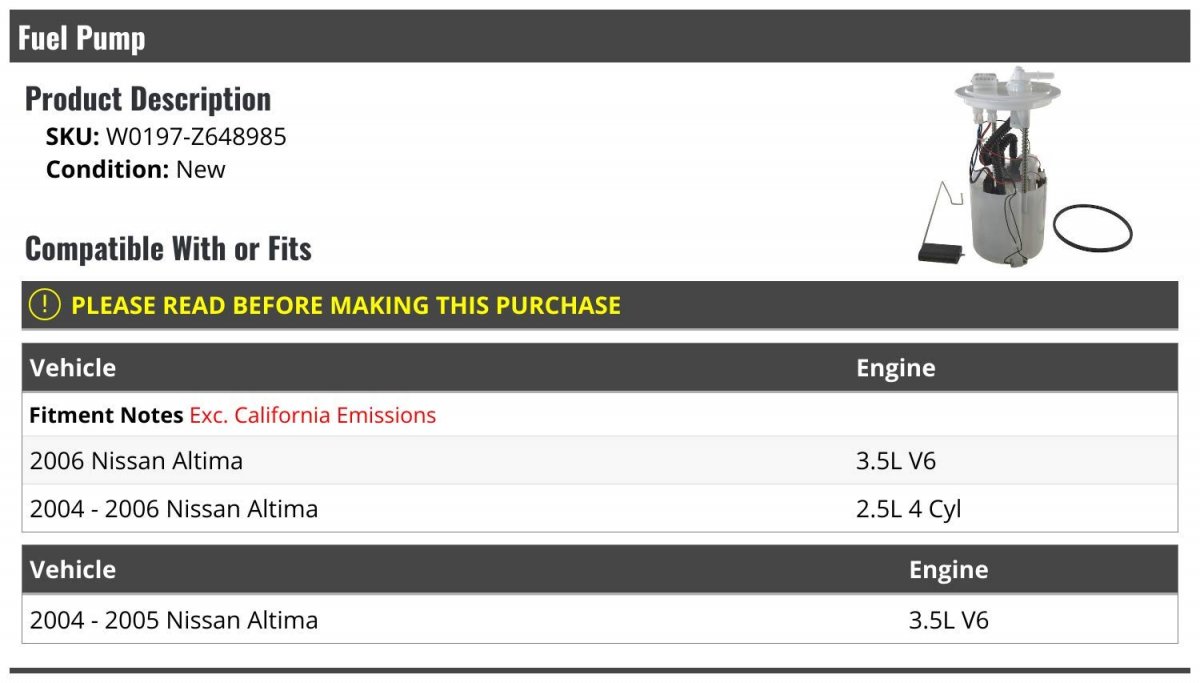Click the second table's Vehicle column header
Viewport: 1200px width, 683px height.
73,570
